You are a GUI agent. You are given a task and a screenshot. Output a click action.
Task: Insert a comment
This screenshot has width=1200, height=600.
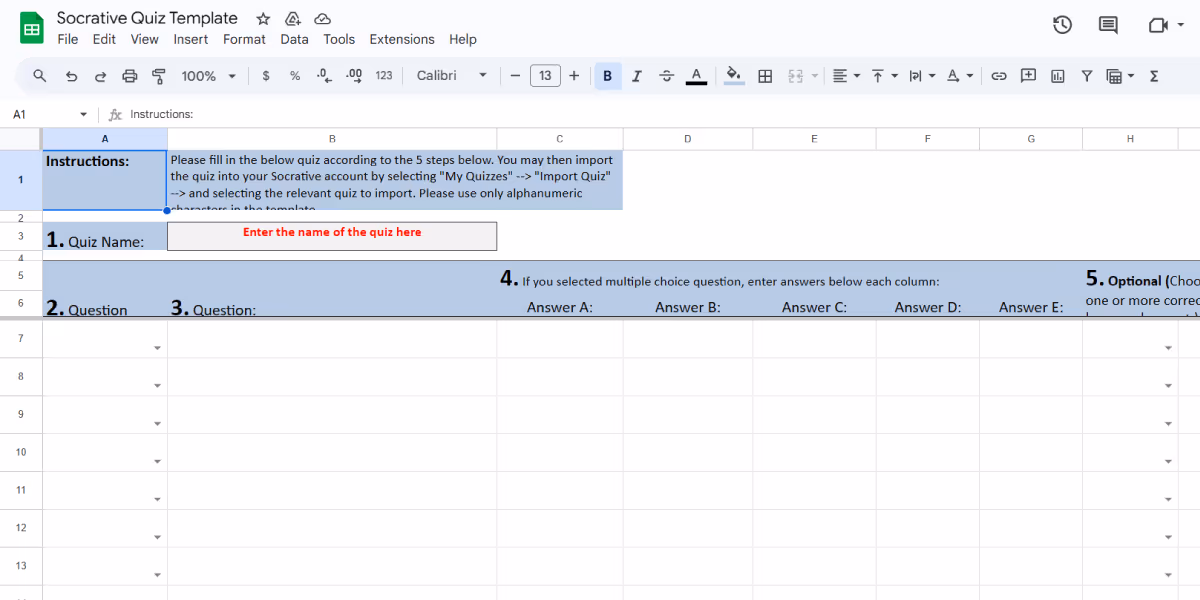(x=1028, y=75)
